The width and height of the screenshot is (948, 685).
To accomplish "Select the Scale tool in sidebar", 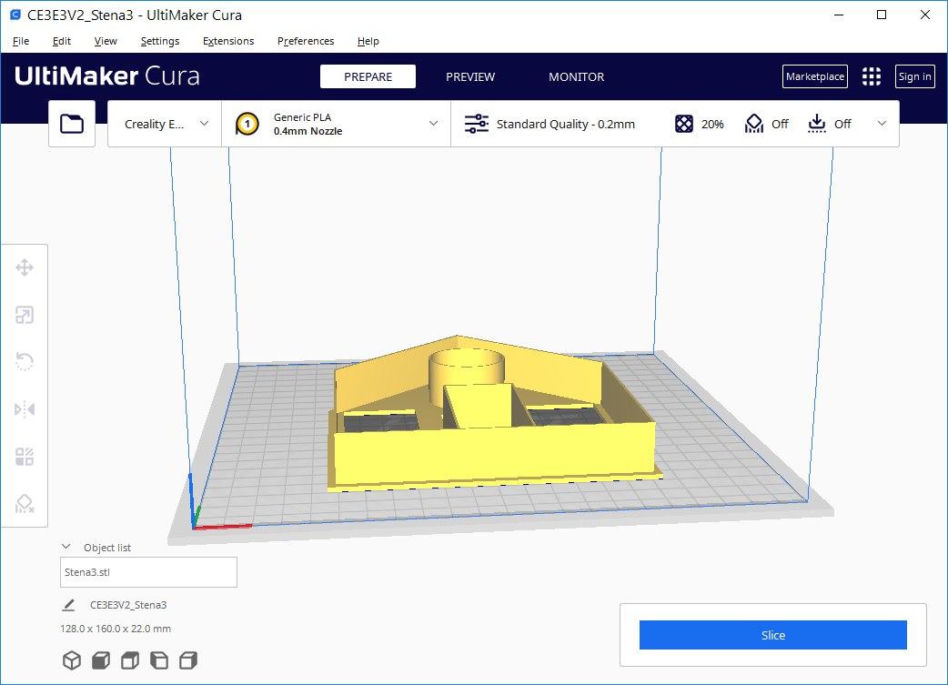I will [24, 315].
